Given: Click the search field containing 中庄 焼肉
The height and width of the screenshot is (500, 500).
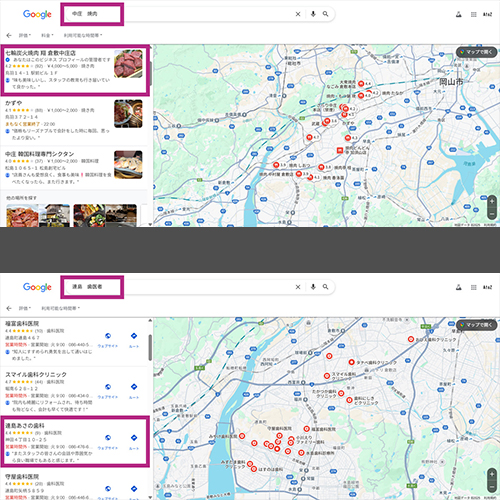Looking at the screenshot, I should tap(200, 14).
